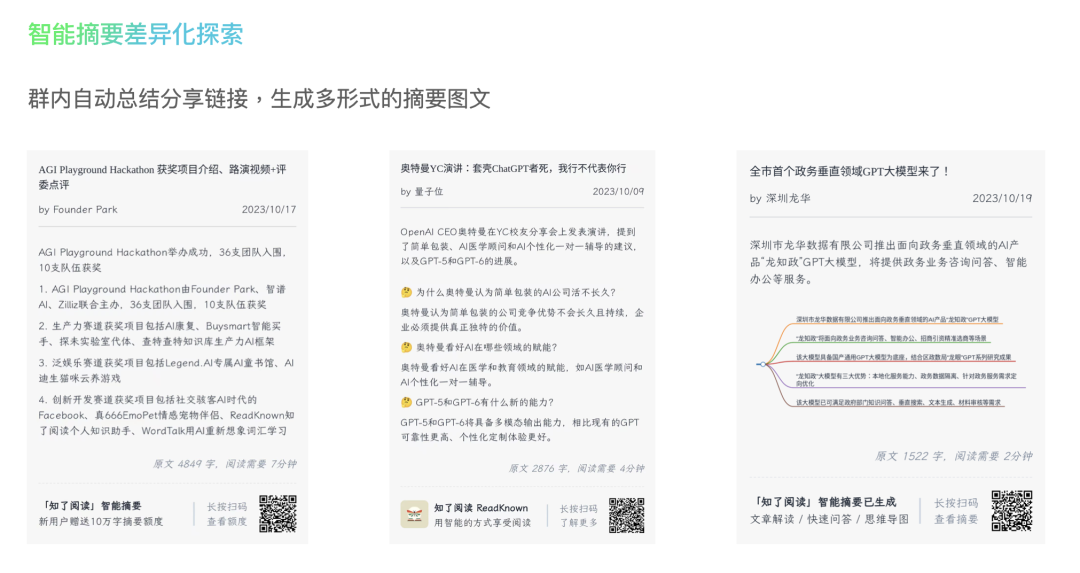Click the paragraph OpenAI CEO奥特曼在YC校友分享会
This screenshot has height=573, width=1080.
point(519,246)
